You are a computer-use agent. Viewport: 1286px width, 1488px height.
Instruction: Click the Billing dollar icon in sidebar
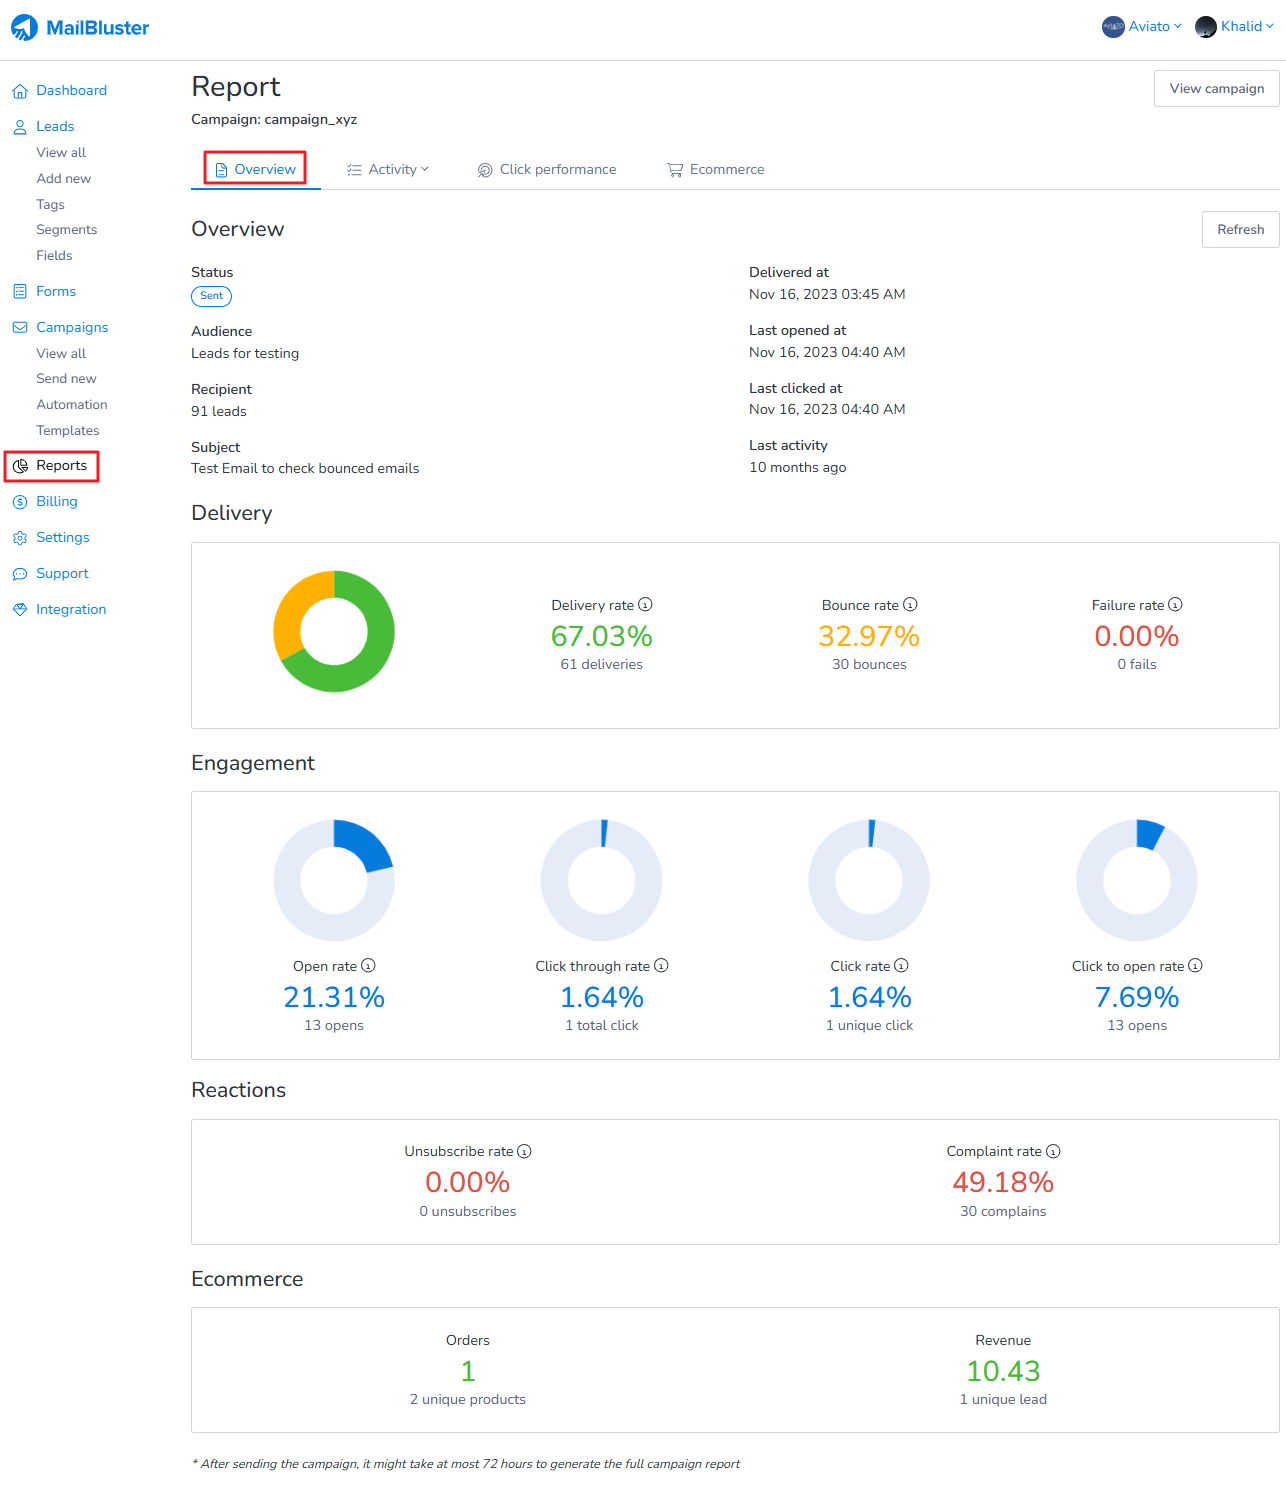[x=20, y=502]
